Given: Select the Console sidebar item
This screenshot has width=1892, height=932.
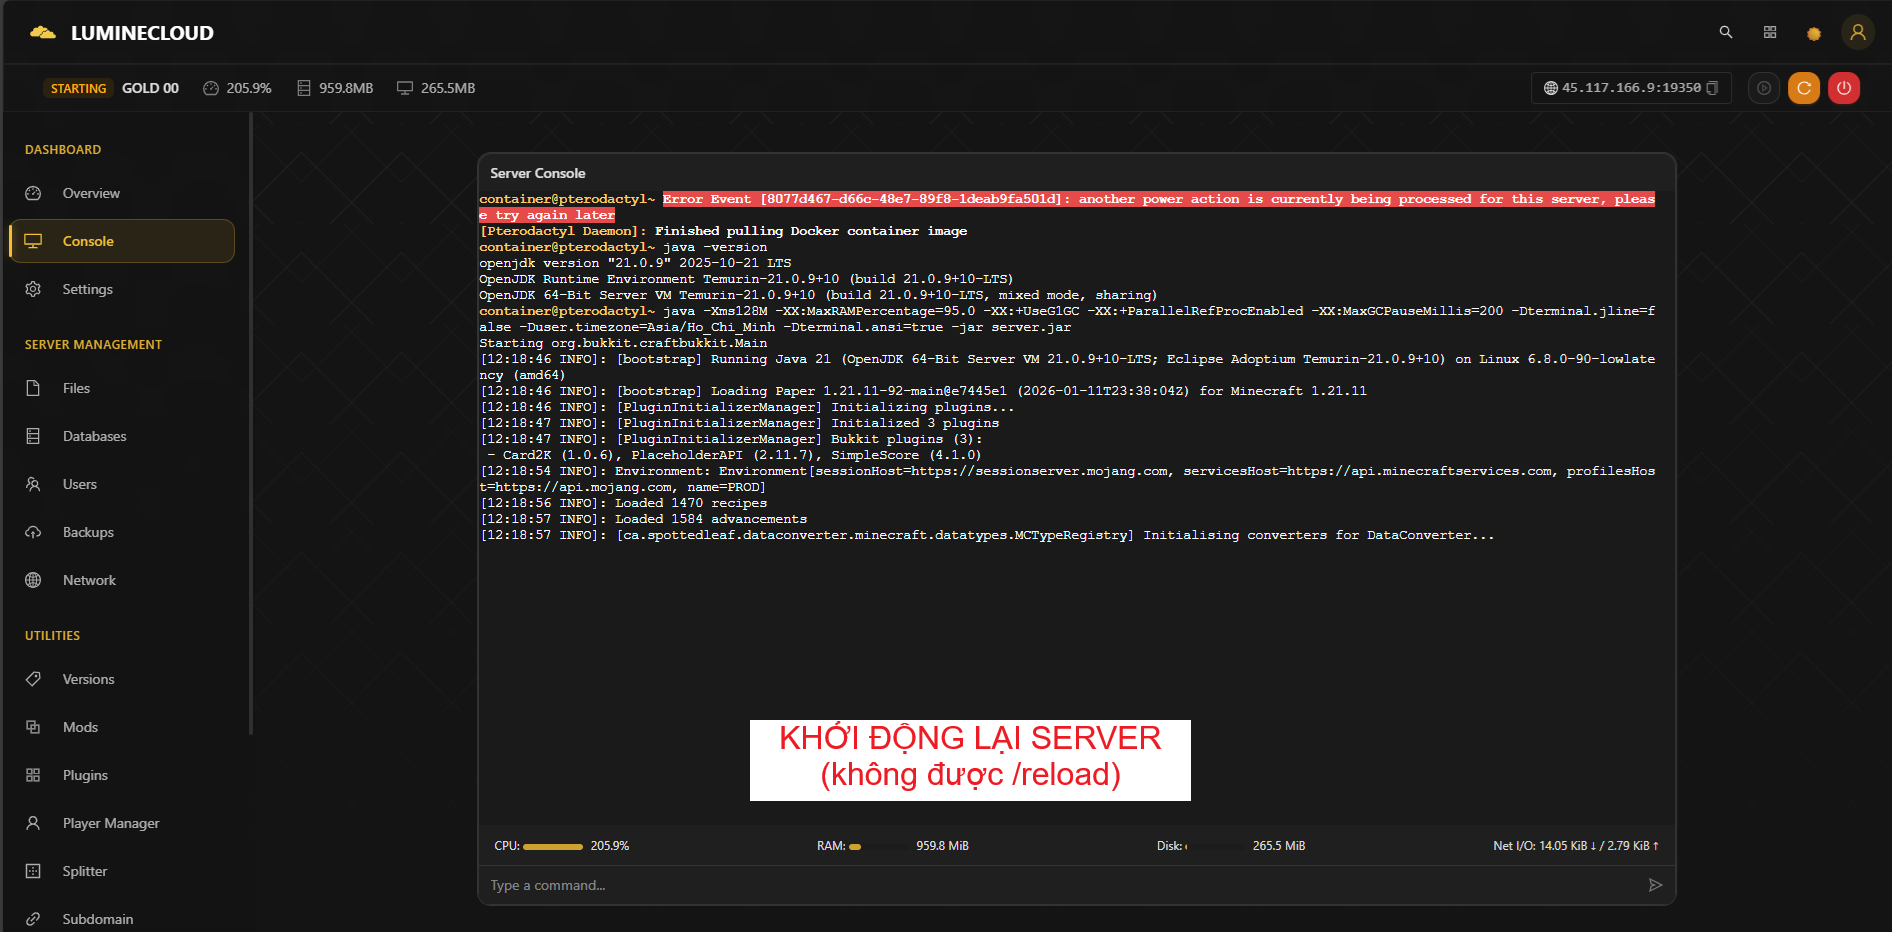Looking at the screenshot, I should [88, 241].
